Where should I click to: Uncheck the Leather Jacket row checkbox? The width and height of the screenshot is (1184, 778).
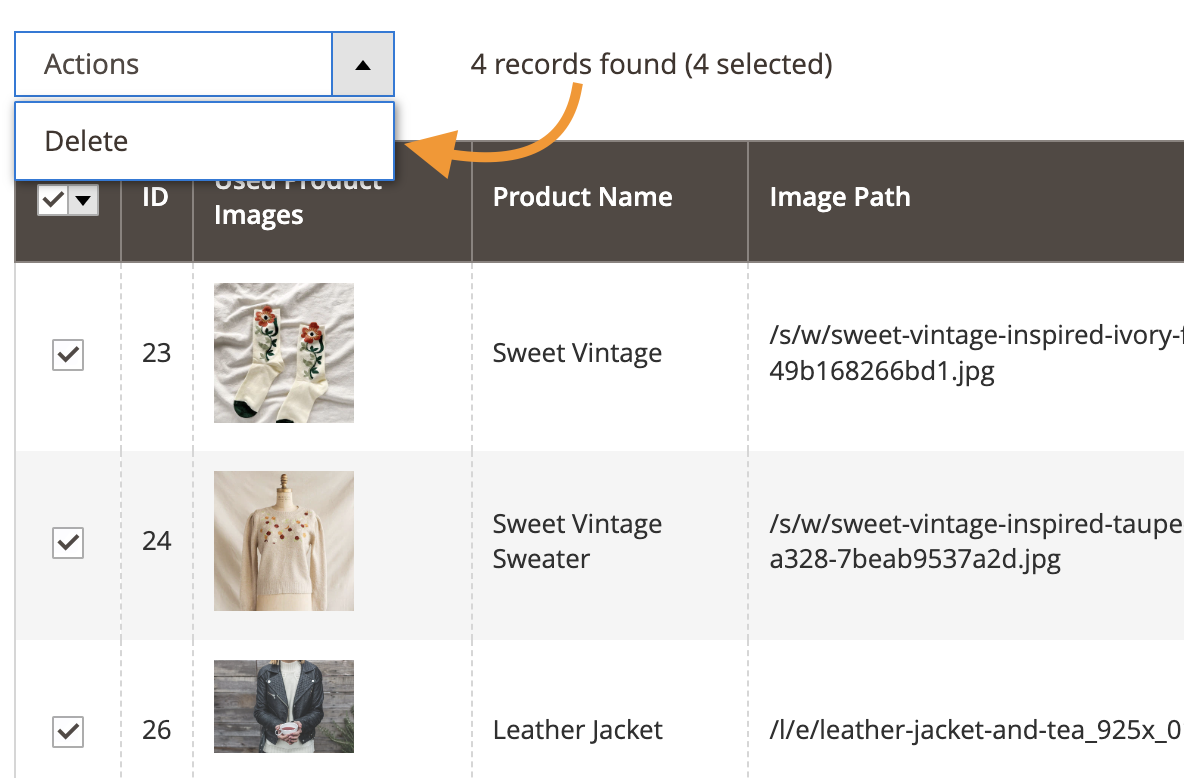(68, 731)
